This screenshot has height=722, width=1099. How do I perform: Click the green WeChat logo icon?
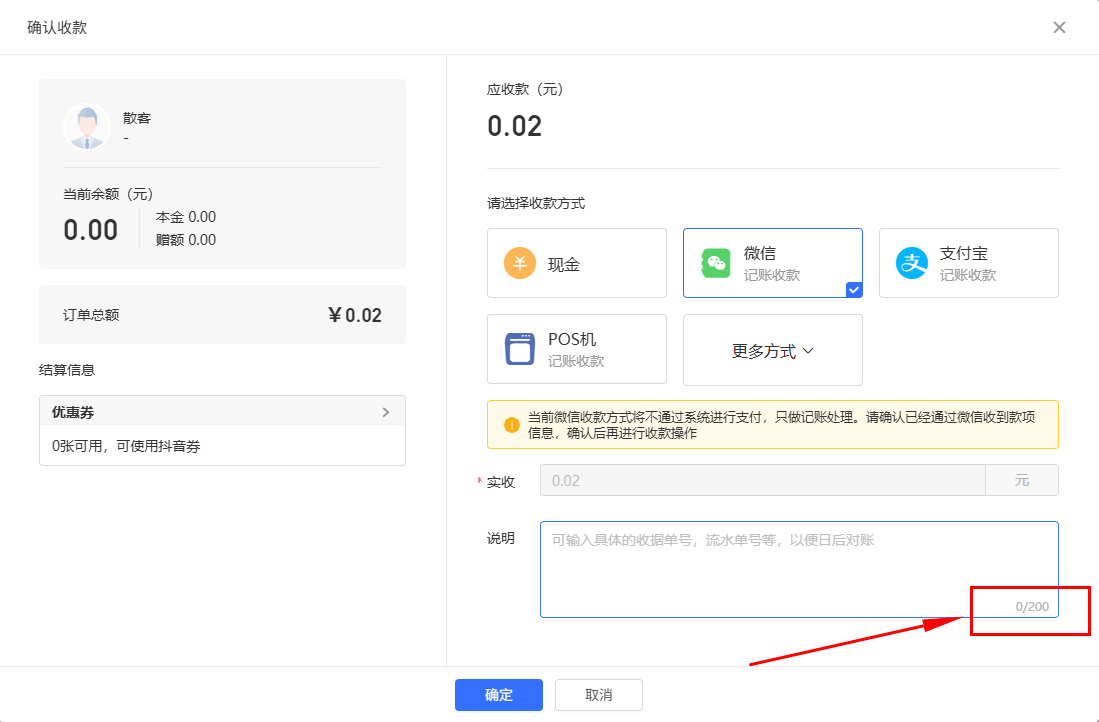click(716, 264)
